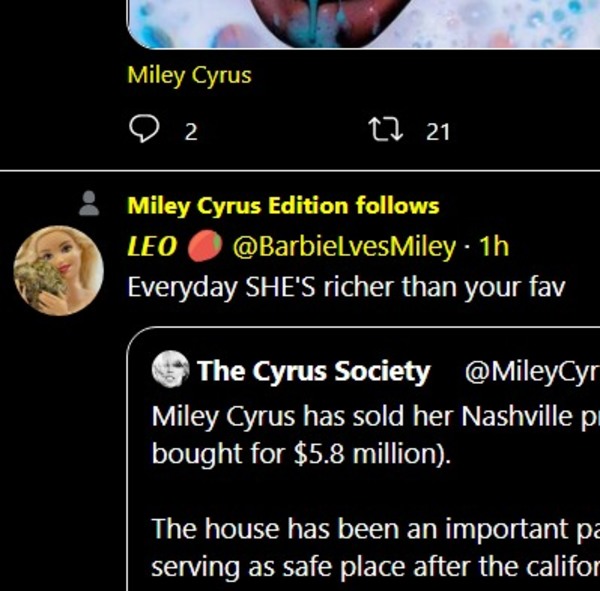This screenshot has width=600, height=591.
Task: Click the gray person follows icon
Action: pyautogui.click(x=89, y=204)
